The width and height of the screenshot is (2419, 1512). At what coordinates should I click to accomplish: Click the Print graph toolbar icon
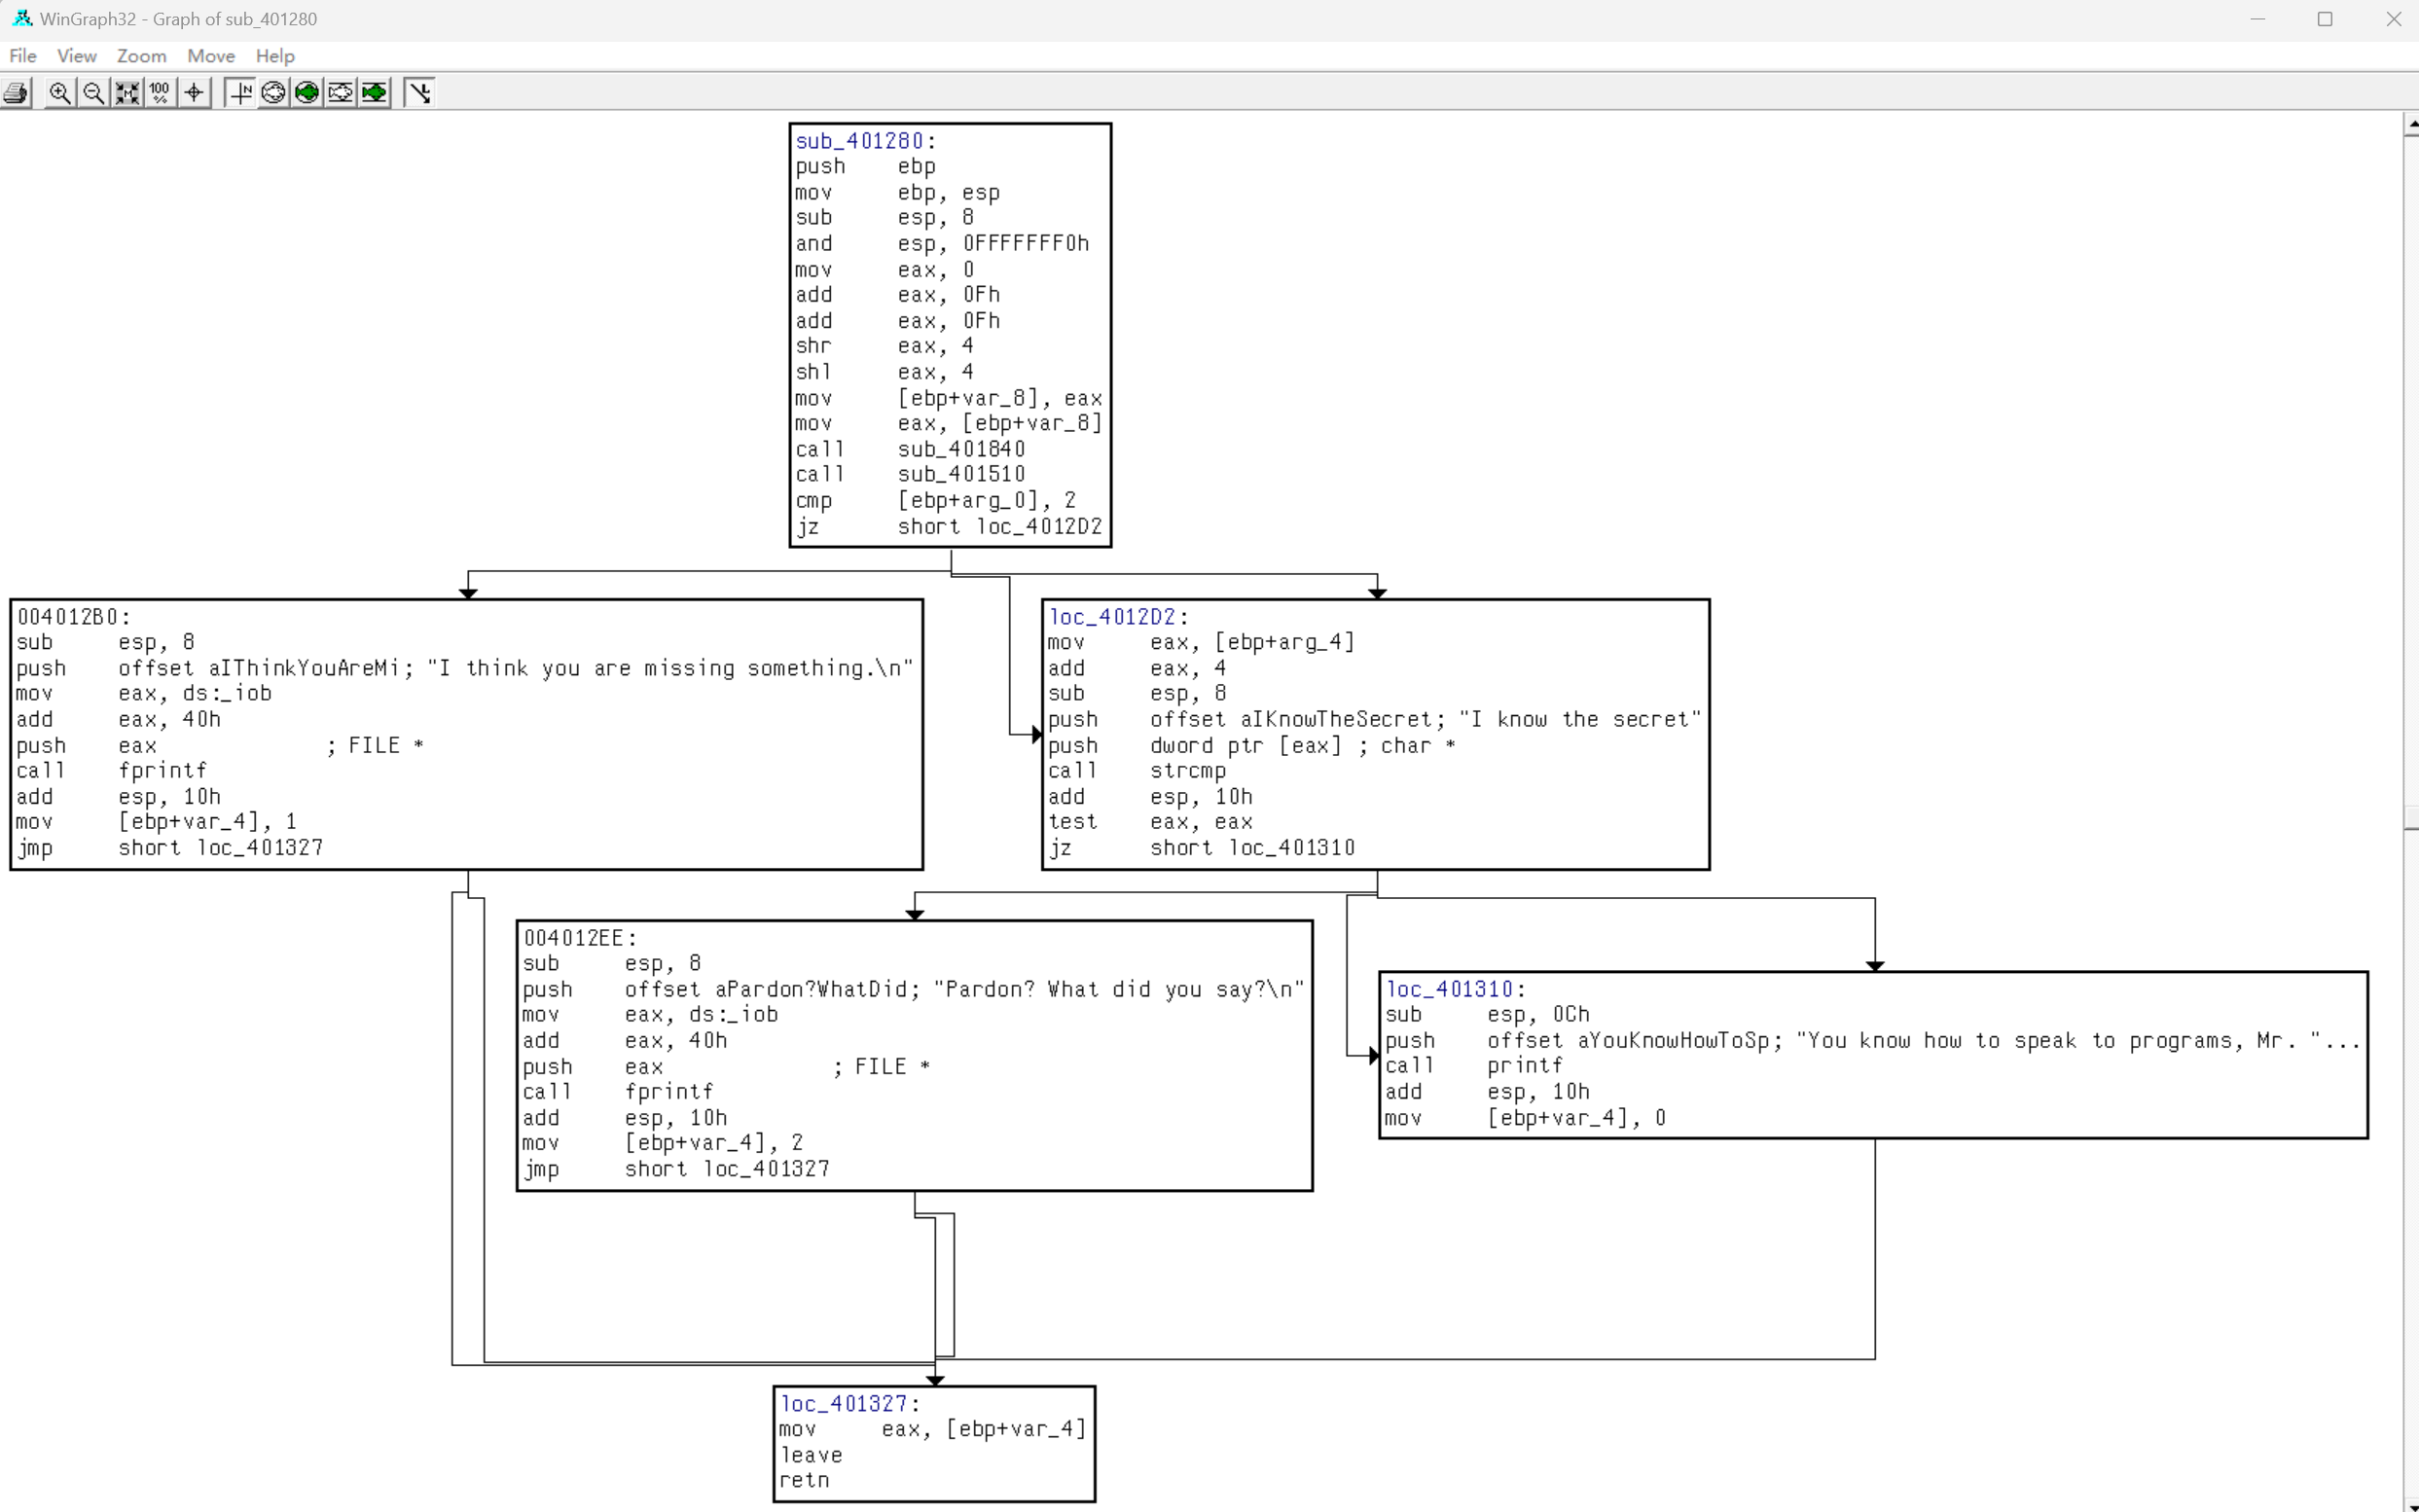(16, 93)
